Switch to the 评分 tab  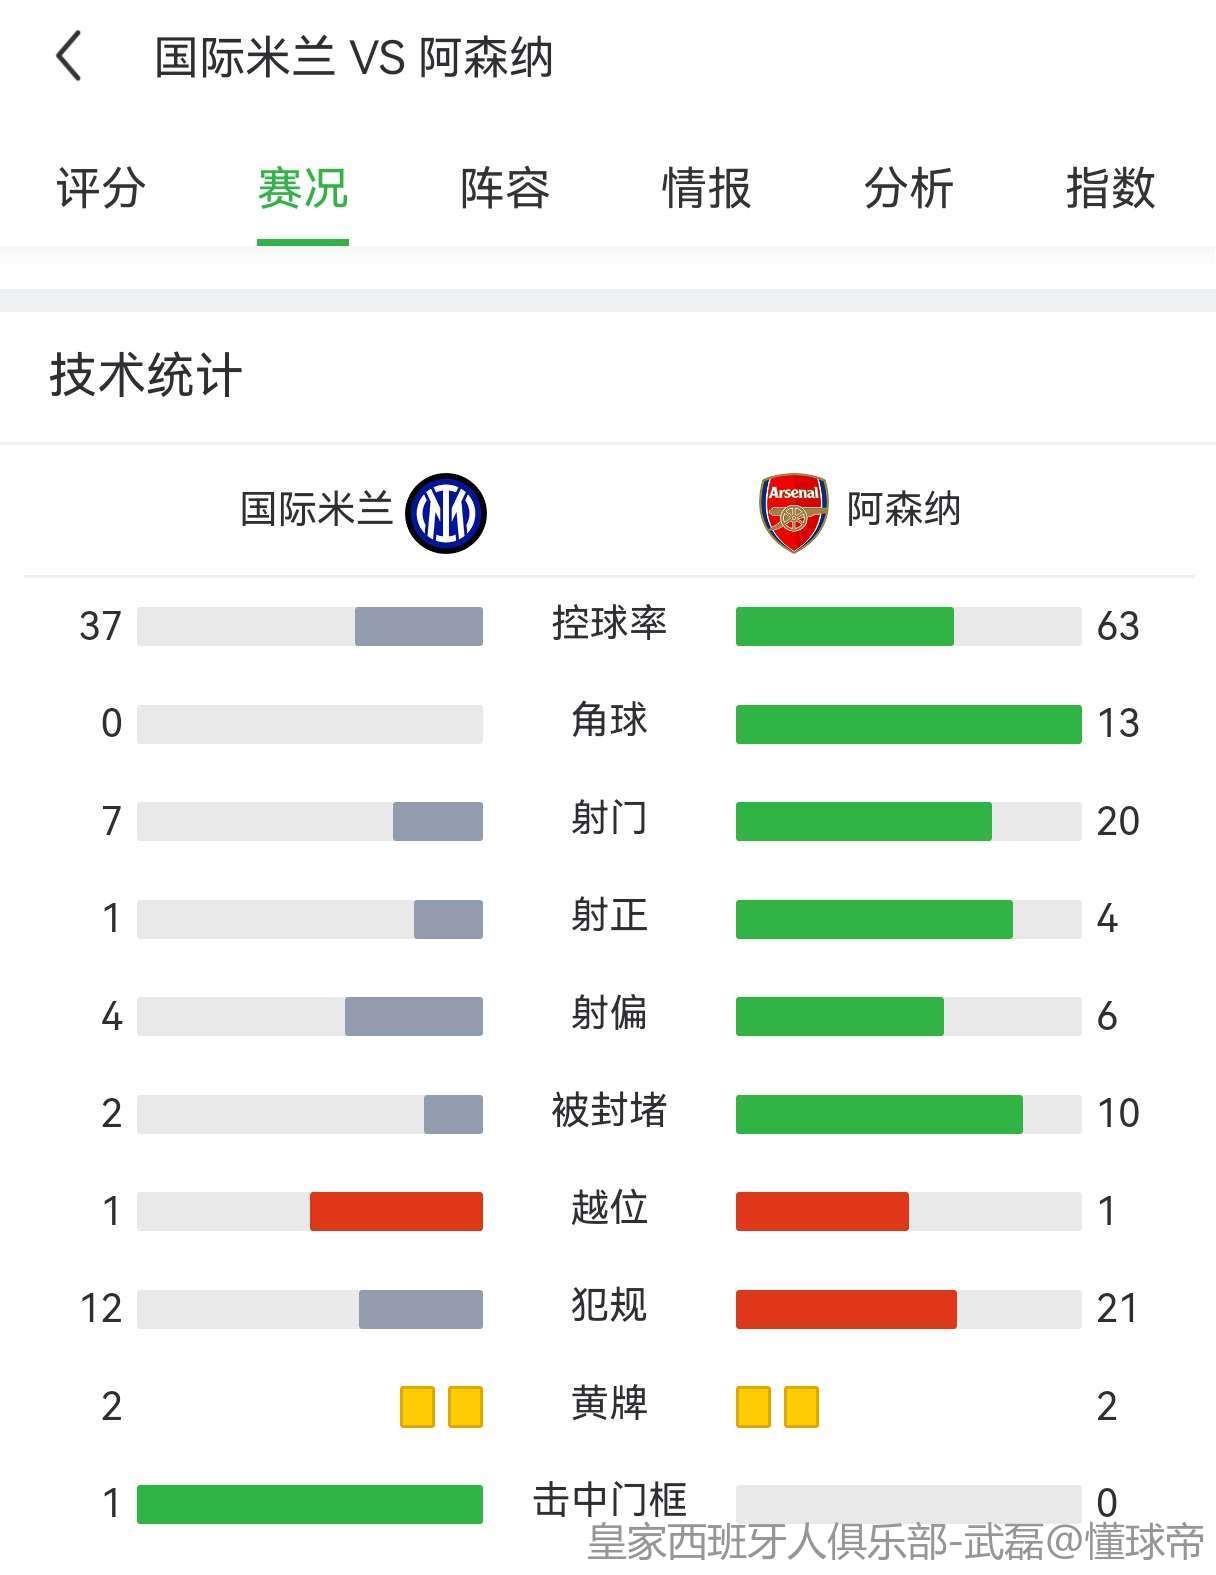101,188
